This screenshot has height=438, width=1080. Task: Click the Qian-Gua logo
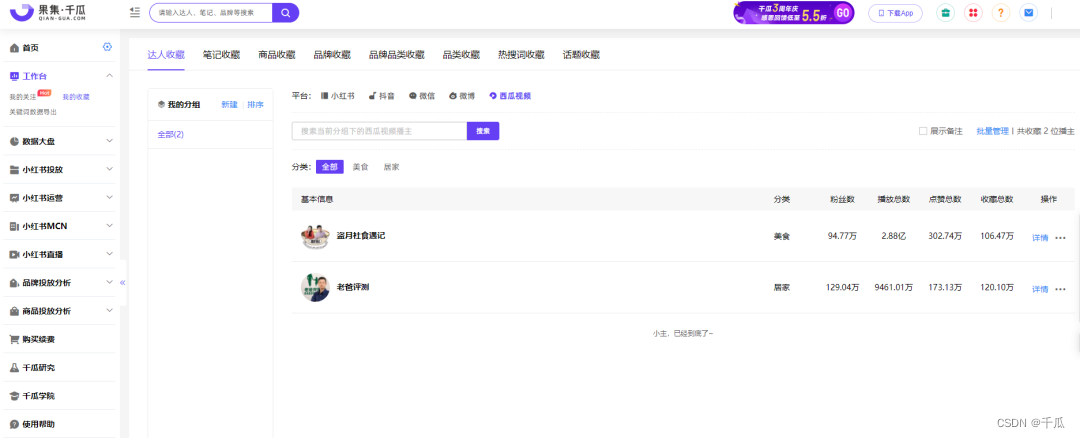[50, 12]
